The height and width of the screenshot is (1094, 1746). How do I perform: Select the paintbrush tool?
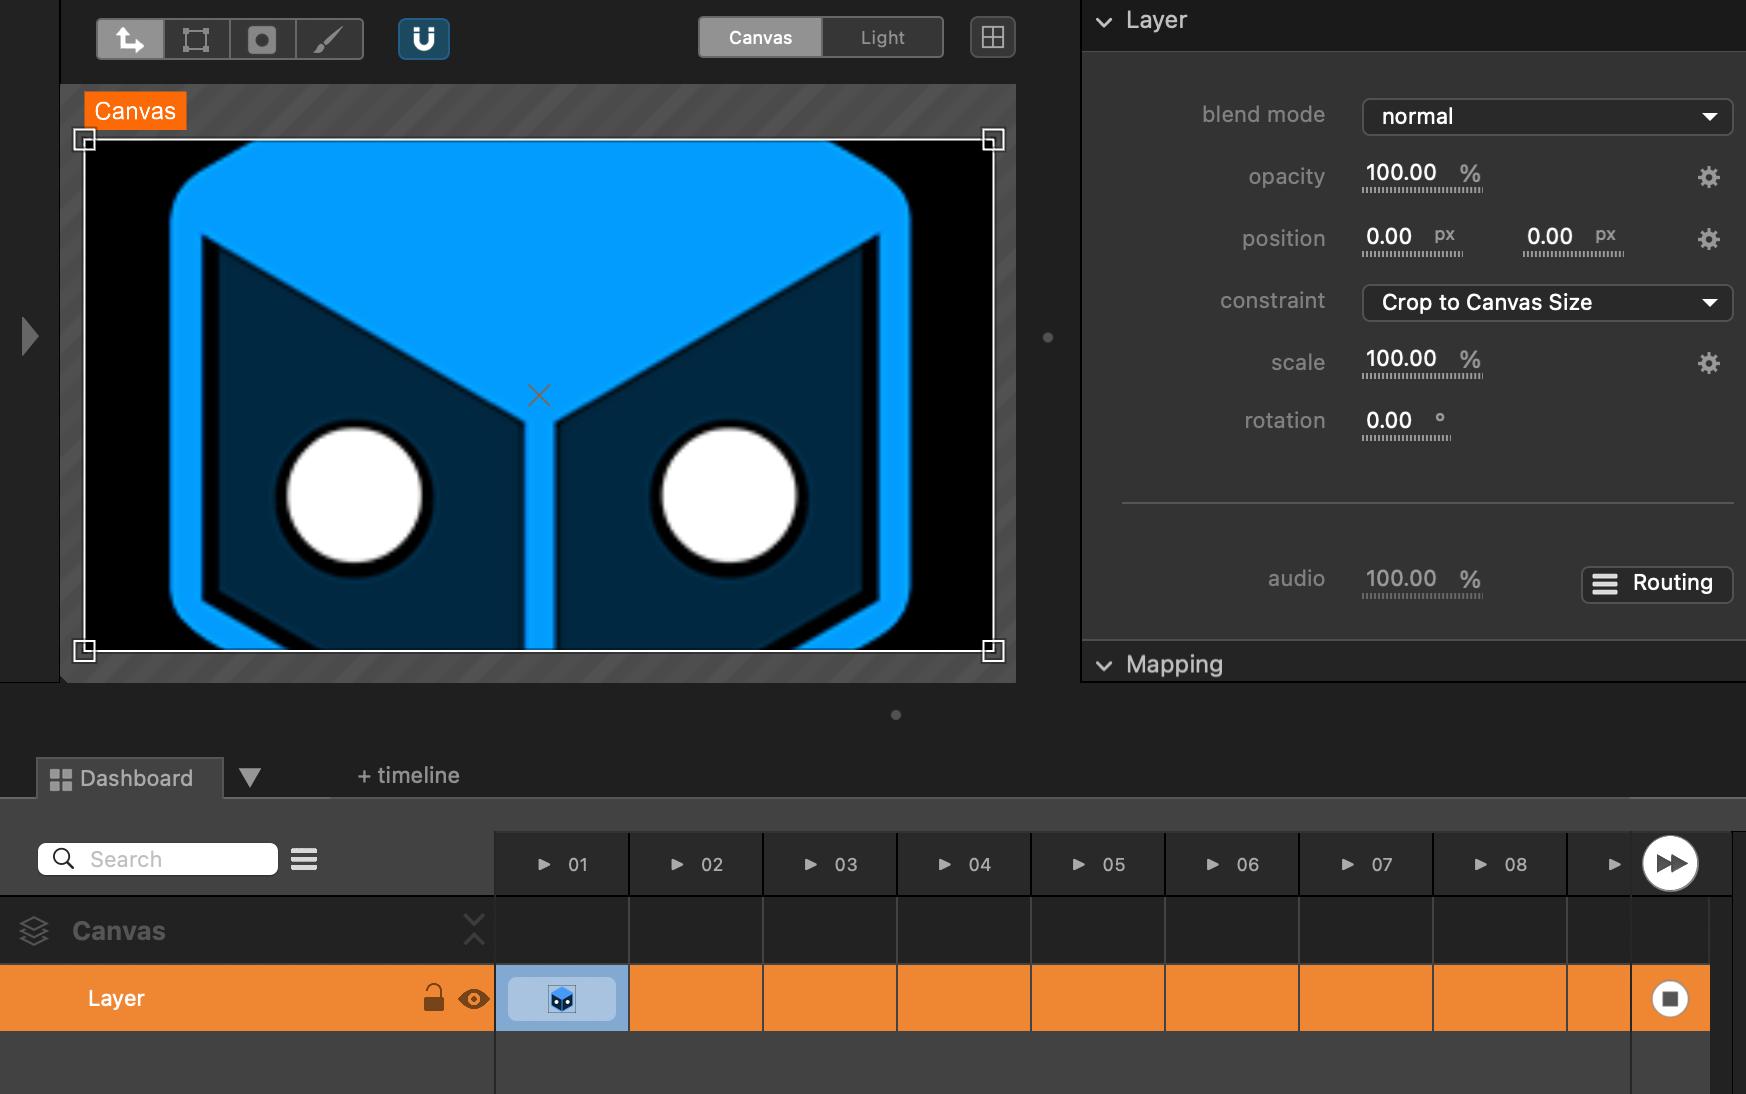point(329,39)
